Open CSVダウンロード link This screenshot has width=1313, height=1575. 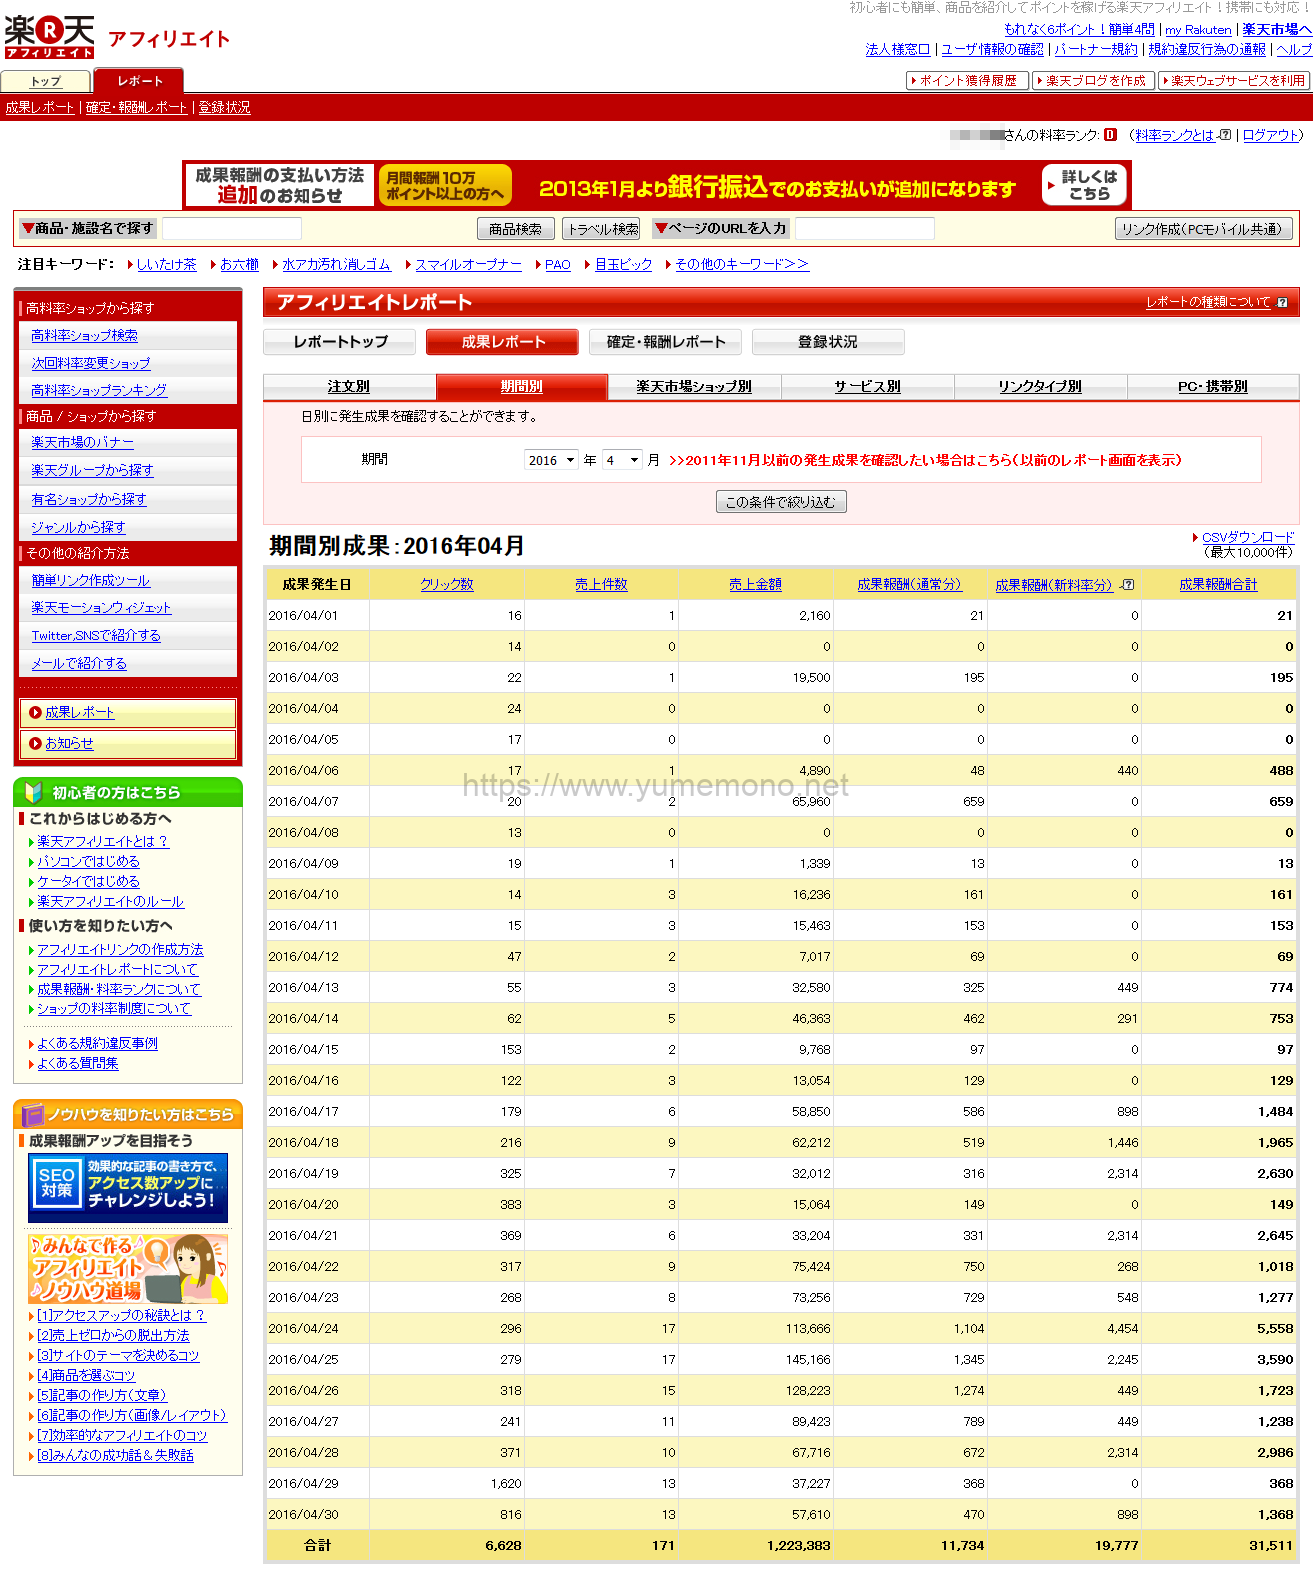click(x=1248, y=537)
